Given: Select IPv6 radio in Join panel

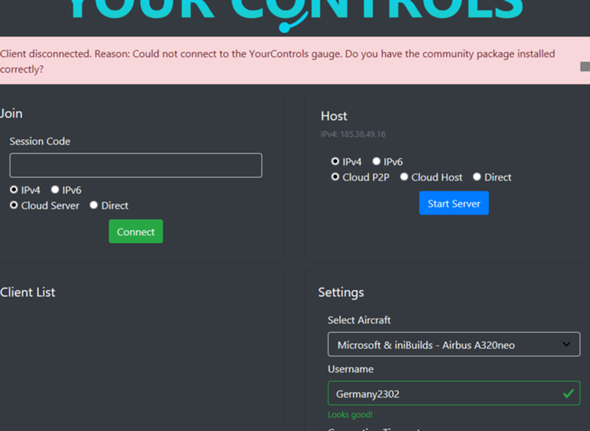Looking at the screenshot, I should (x=55, y=190).
